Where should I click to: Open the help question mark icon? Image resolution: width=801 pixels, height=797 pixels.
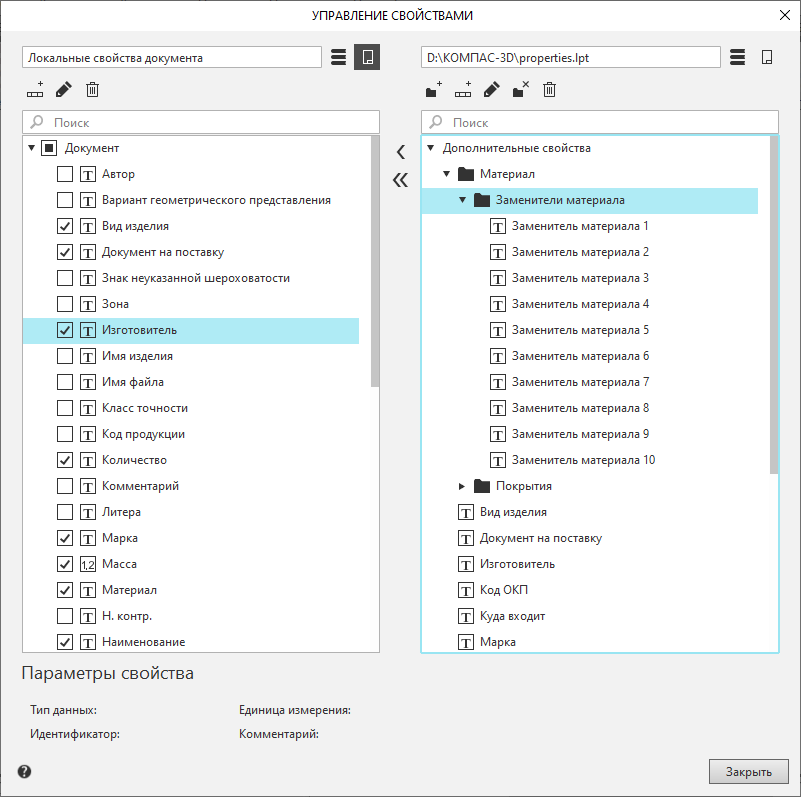(x=25, y=771)
